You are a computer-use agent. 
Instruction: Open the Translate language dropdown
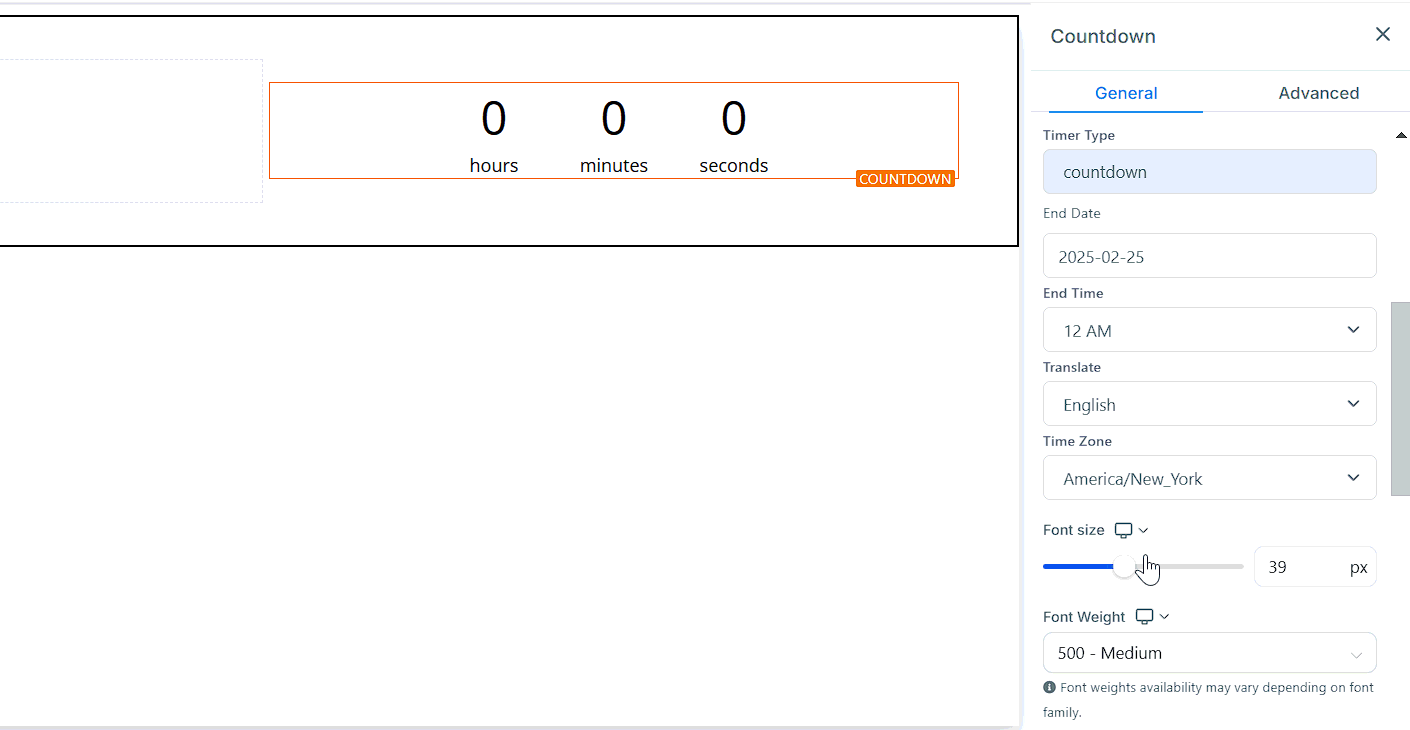pos(1209,404)
